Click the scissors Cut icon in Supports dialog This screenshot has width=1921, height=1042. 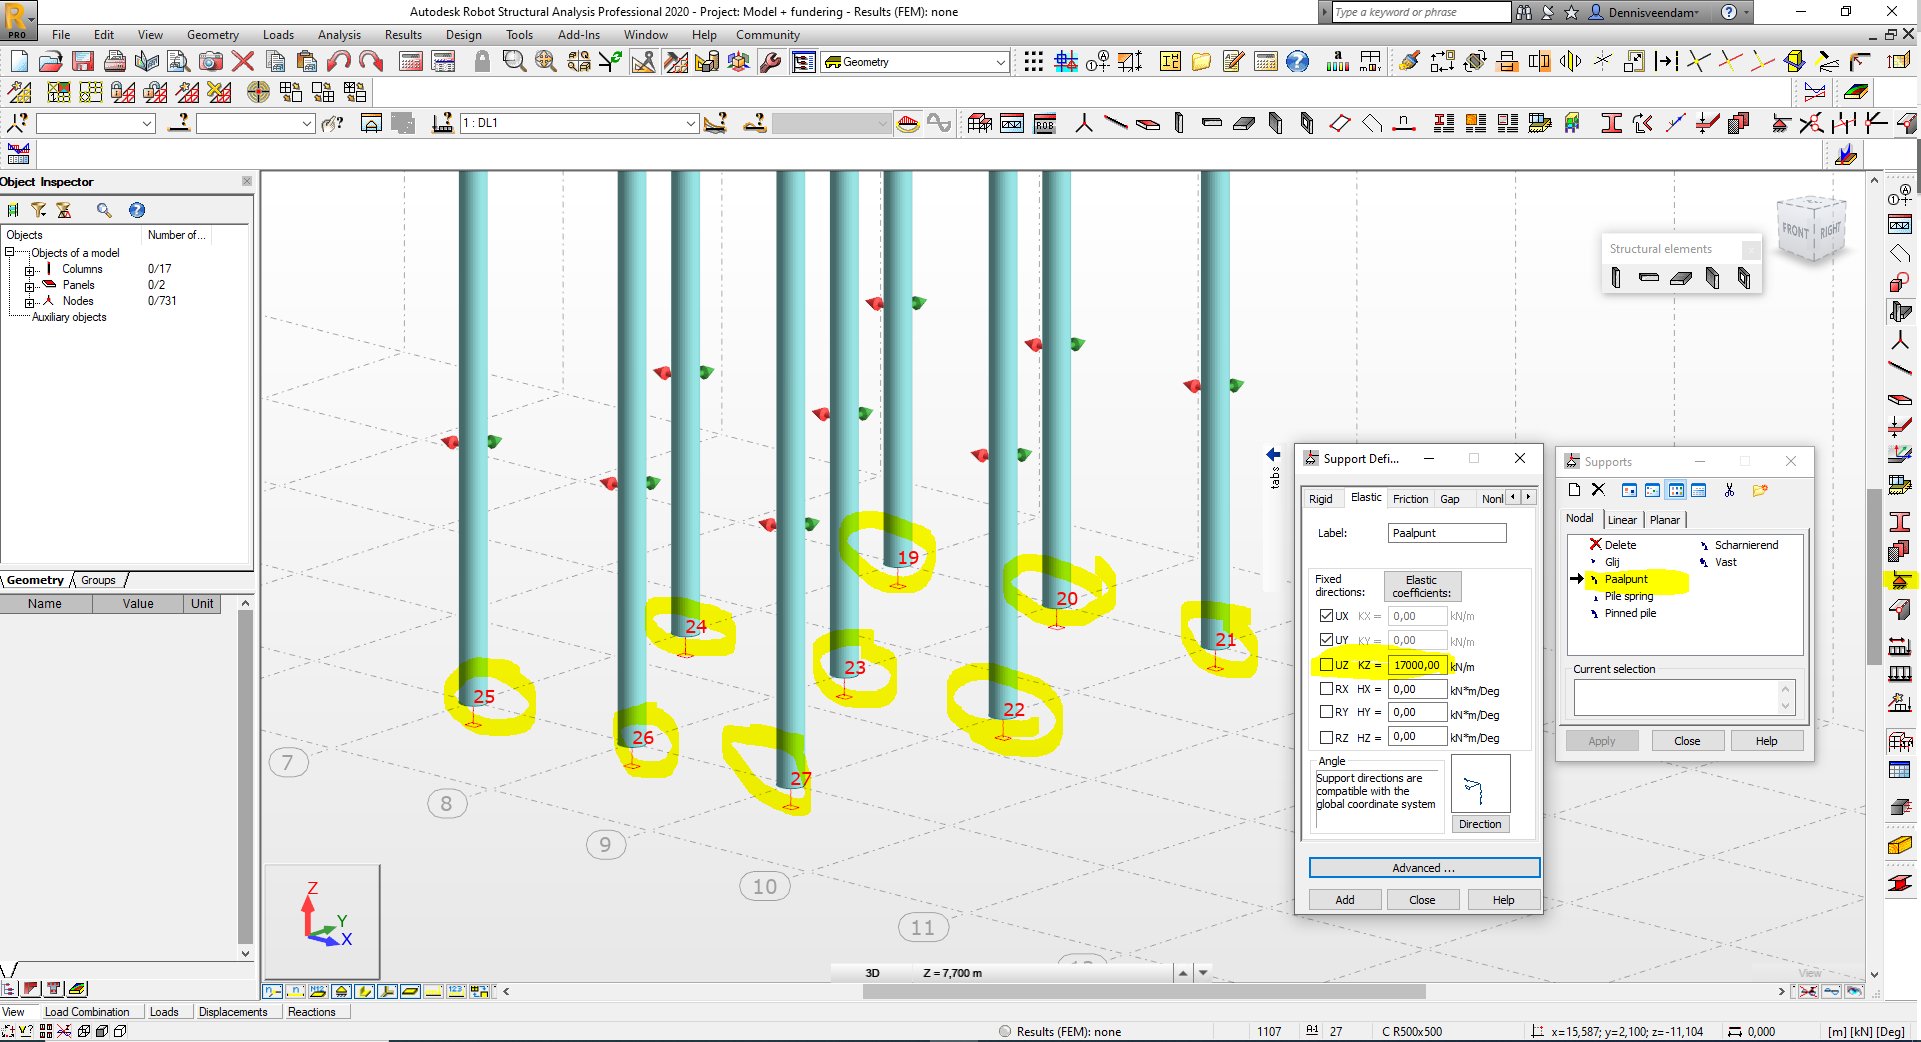click(x=1730, y=490)
